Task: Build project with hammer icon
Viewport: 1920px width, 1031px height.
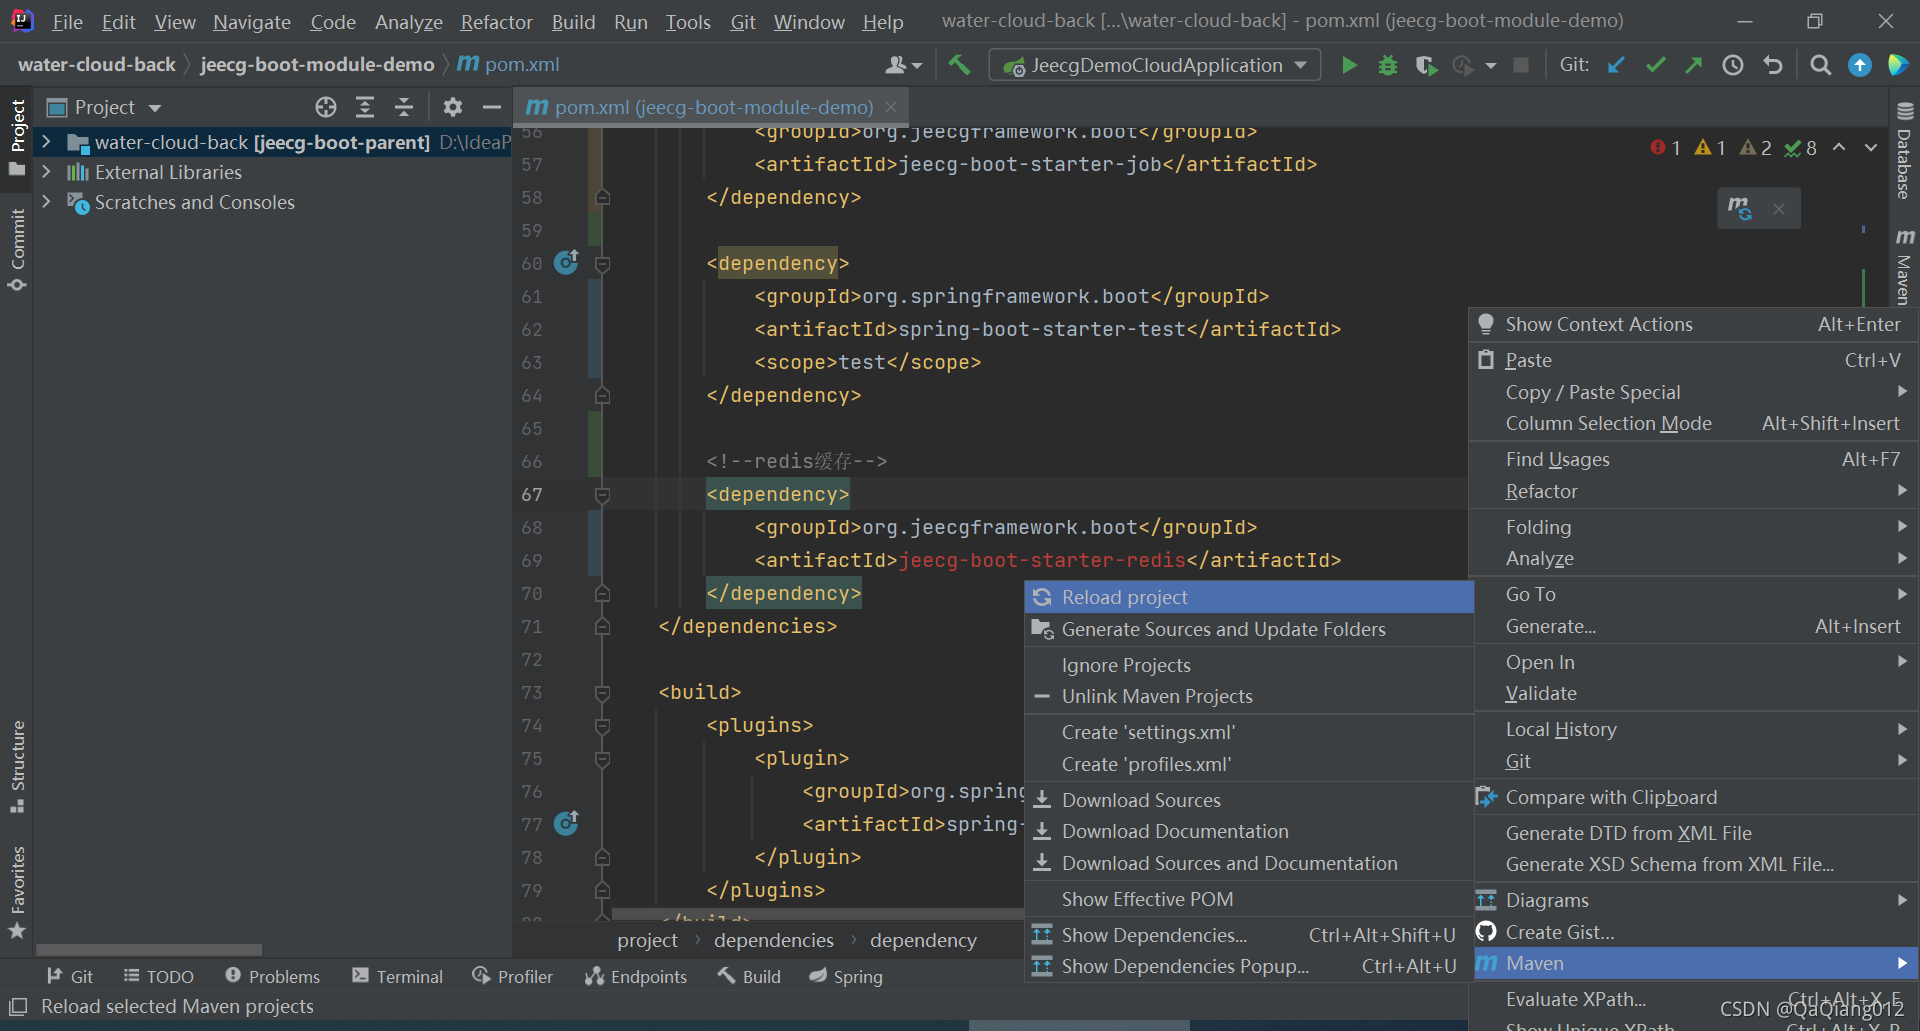Action: (x=959, y=65)
